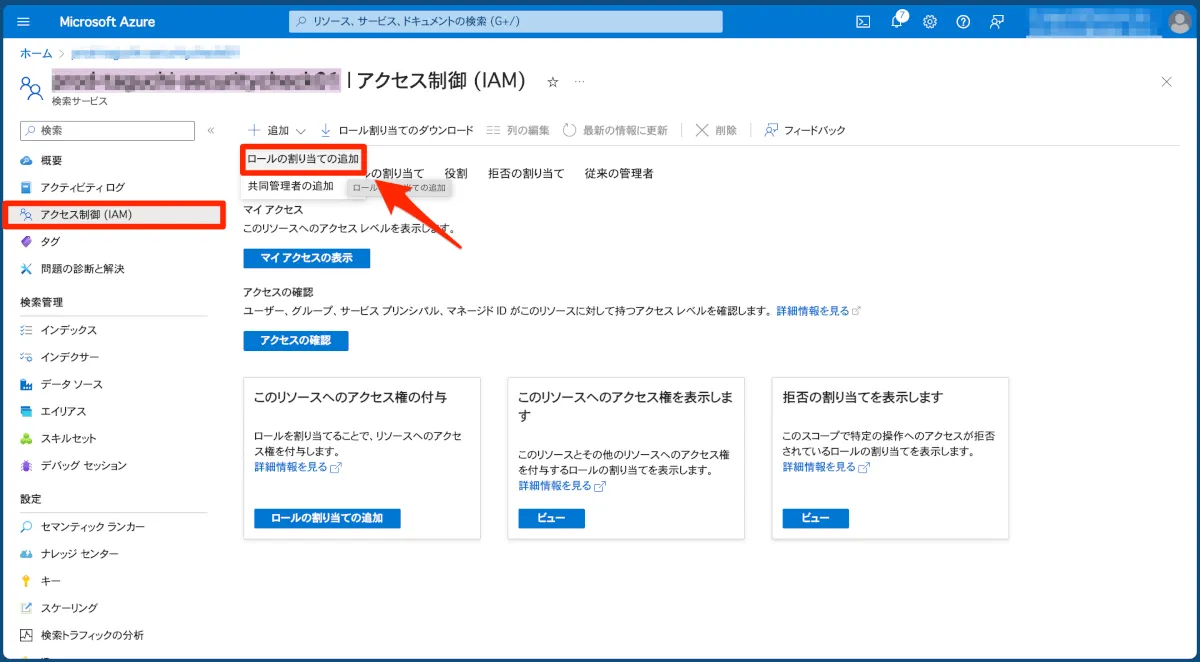This screenshot has width=1200, height=662.
Task: Open the portal settings gear icon
Action: [x=930, y=21]
